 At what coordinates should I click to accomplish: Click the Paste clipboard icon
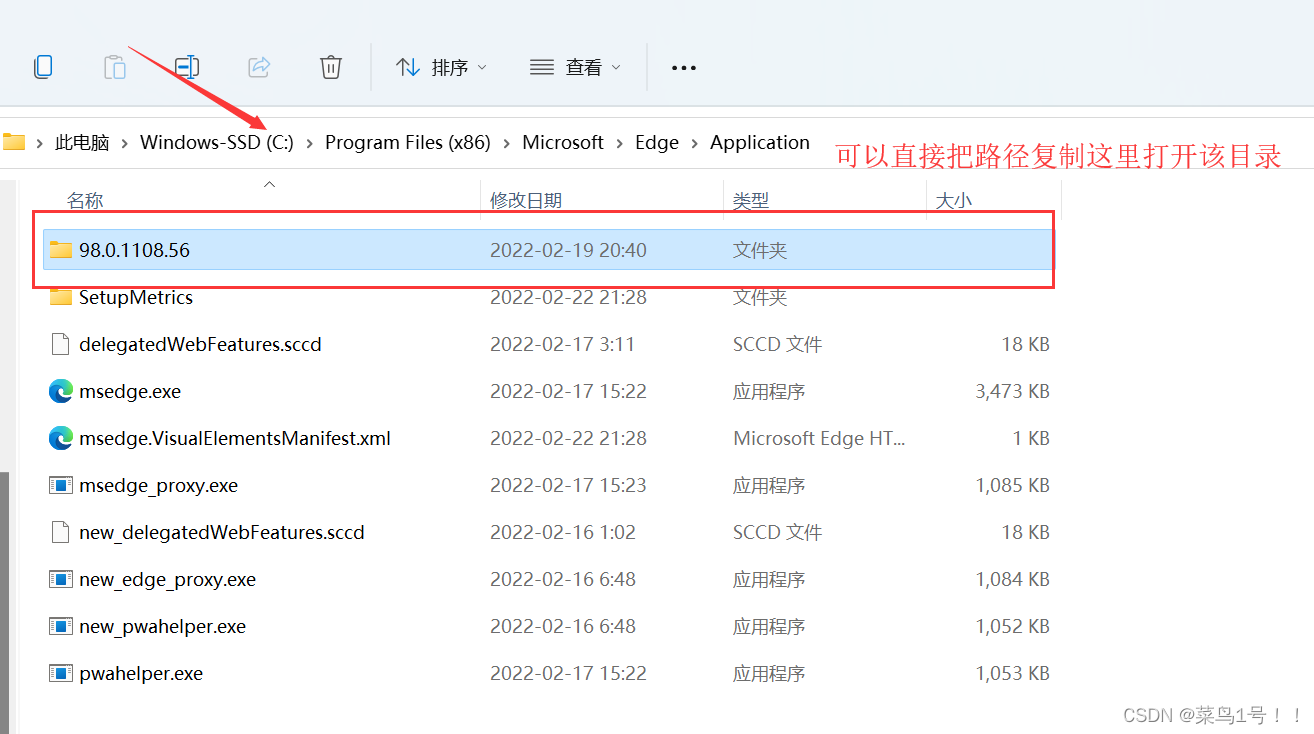(x=115, y=67)
